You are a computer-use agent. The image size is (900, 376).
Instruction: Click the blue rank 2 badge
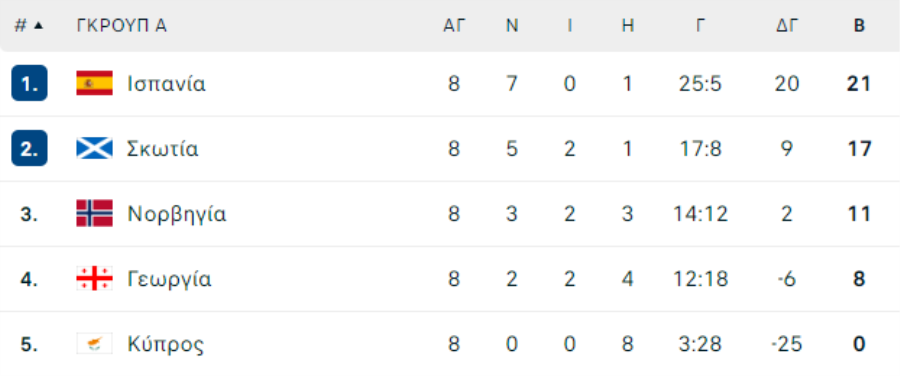[29, 148]
